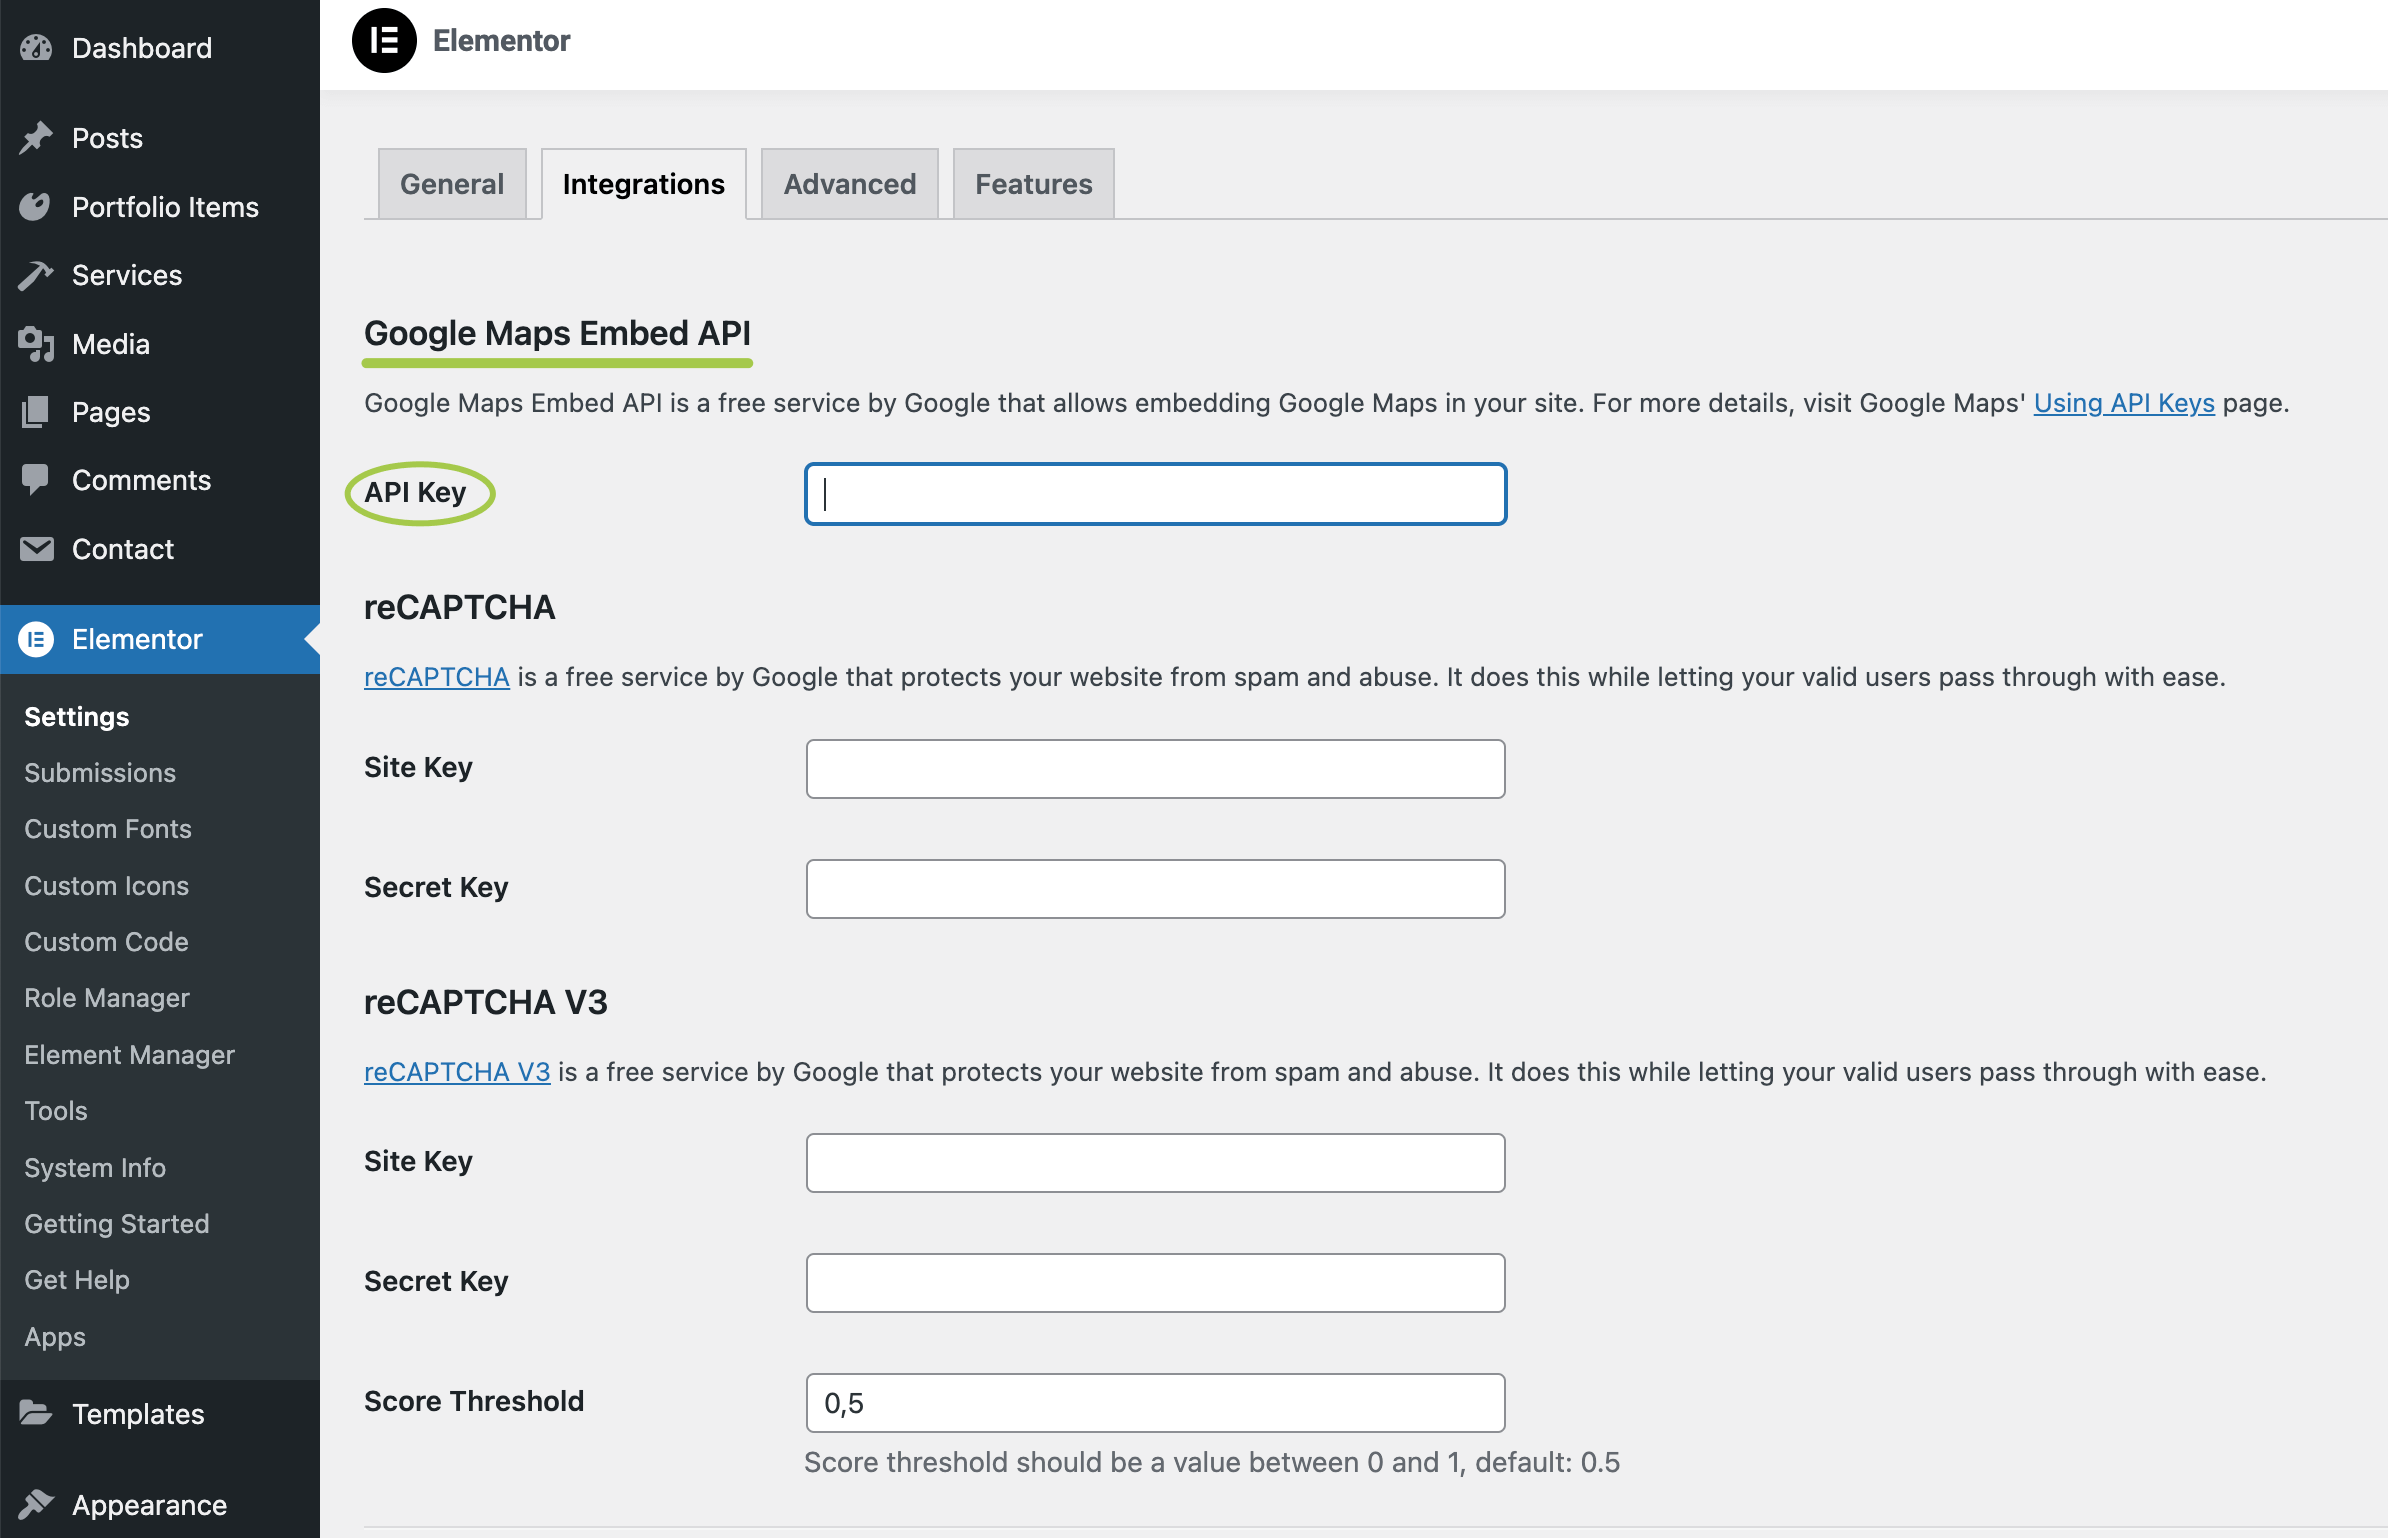Switch to the General tab
Screen dimensions: 2388x1538
[452, 184]
